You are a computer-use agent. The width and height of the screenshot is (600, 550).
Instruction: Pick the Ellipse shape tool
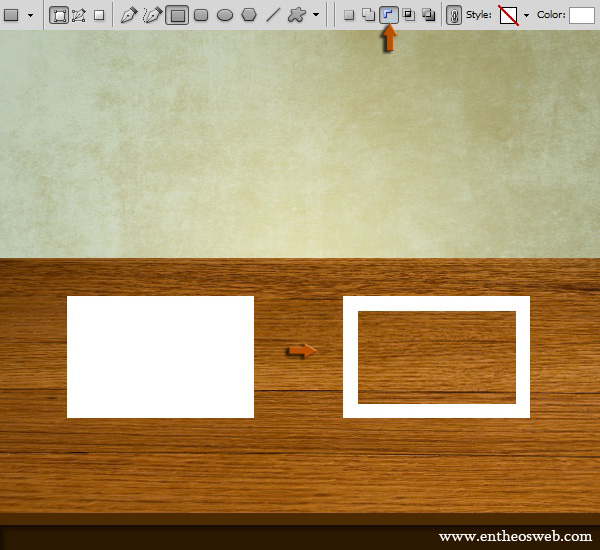(225, 15)
